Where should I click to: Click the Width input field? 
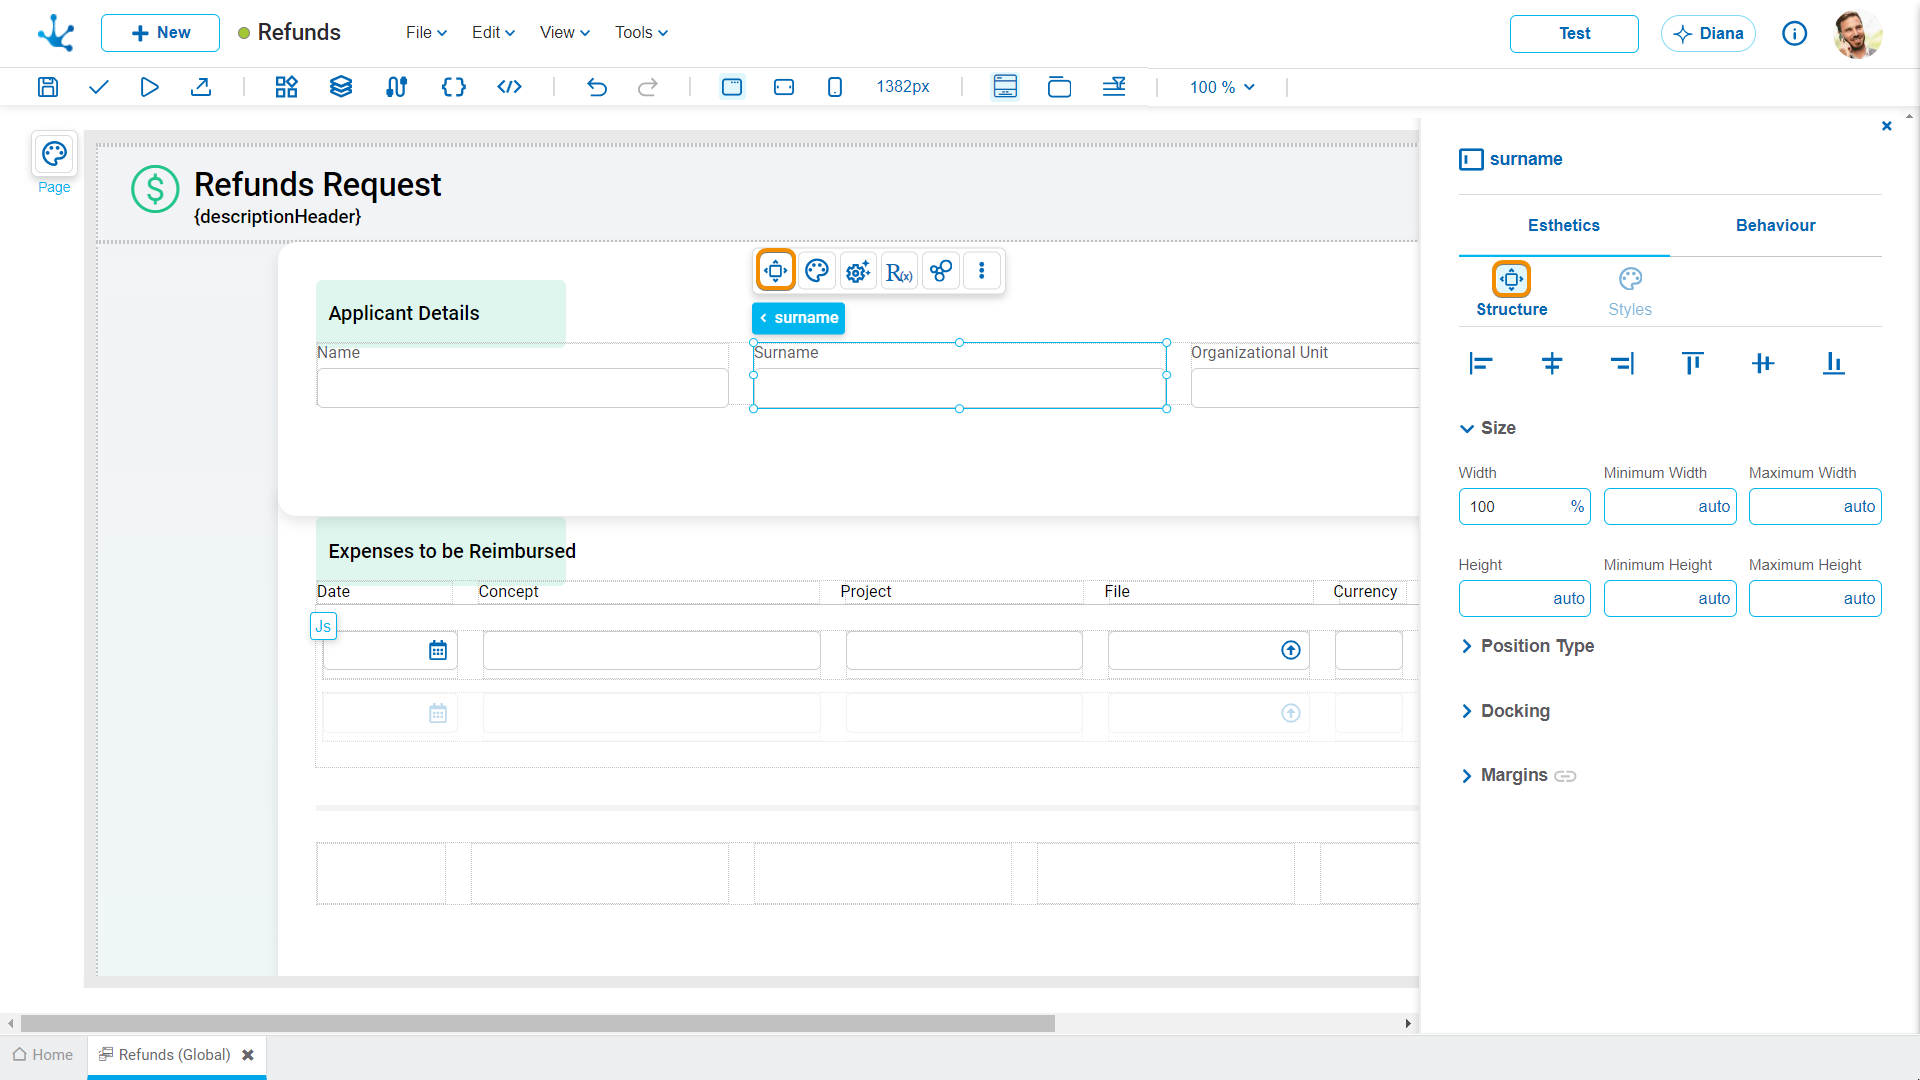1524,507
